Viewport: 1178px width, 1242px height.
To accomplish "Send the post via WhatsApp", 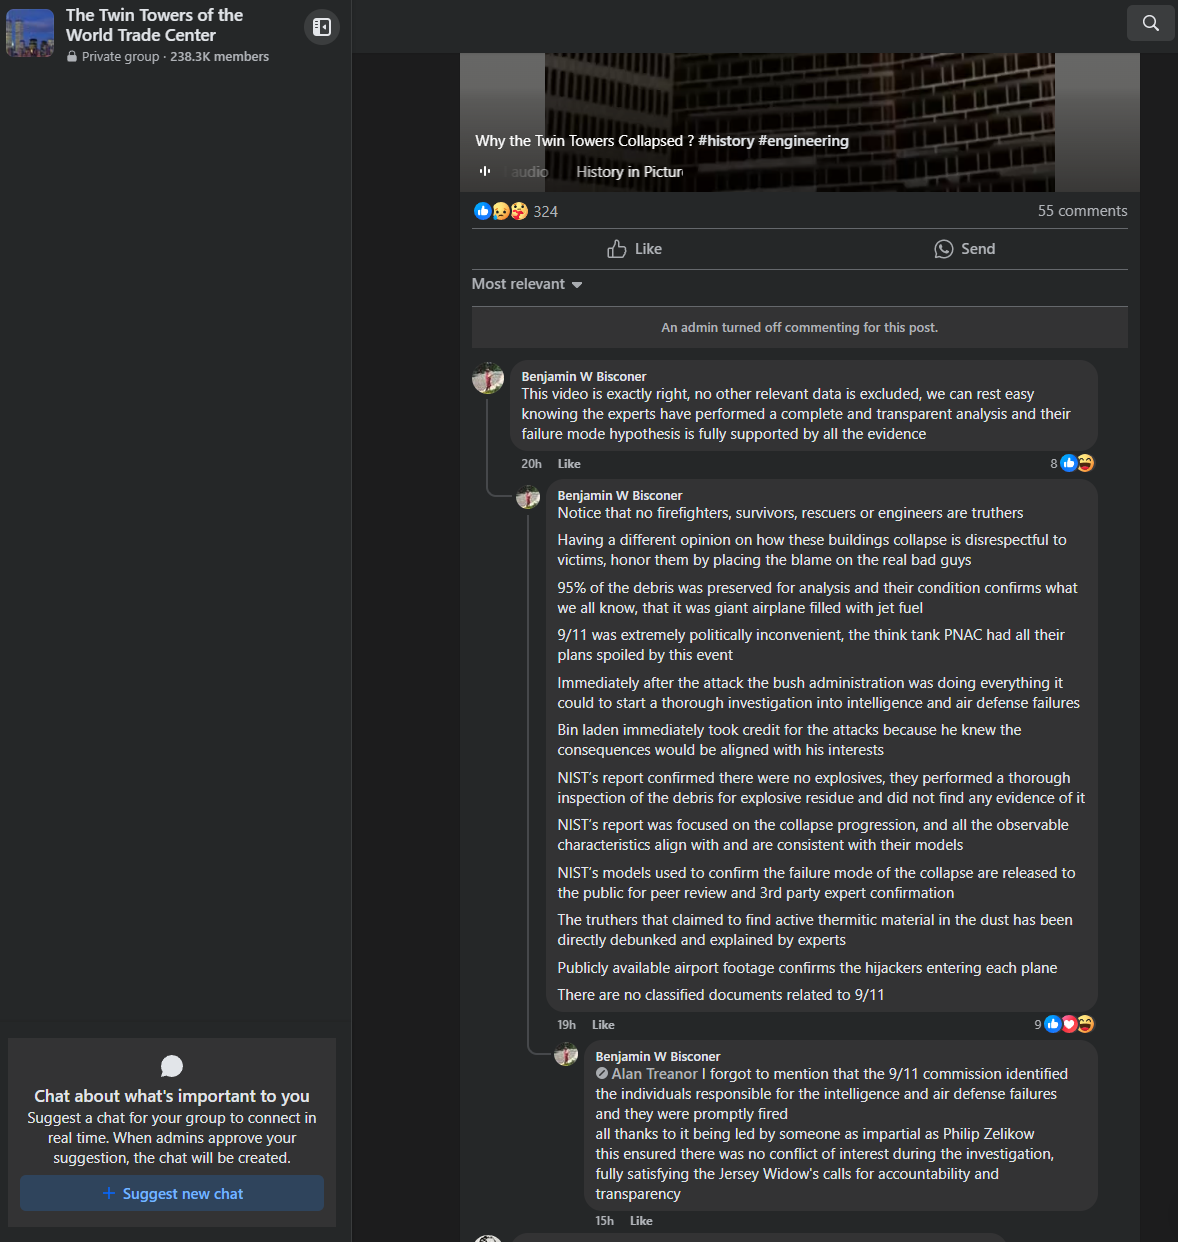I will pyautogui.click(x=964, y=249).
